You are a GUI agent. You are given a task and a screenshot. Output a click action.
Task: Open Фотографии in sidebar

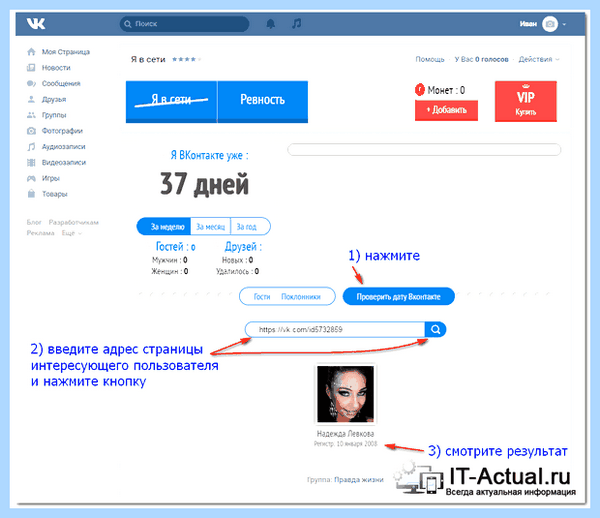62,131
